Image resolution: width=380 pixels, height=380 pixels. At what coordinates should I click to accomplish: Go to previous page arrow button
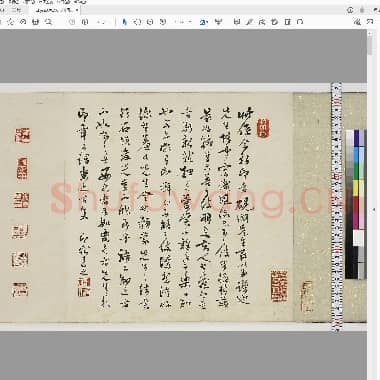coord(72,22)
